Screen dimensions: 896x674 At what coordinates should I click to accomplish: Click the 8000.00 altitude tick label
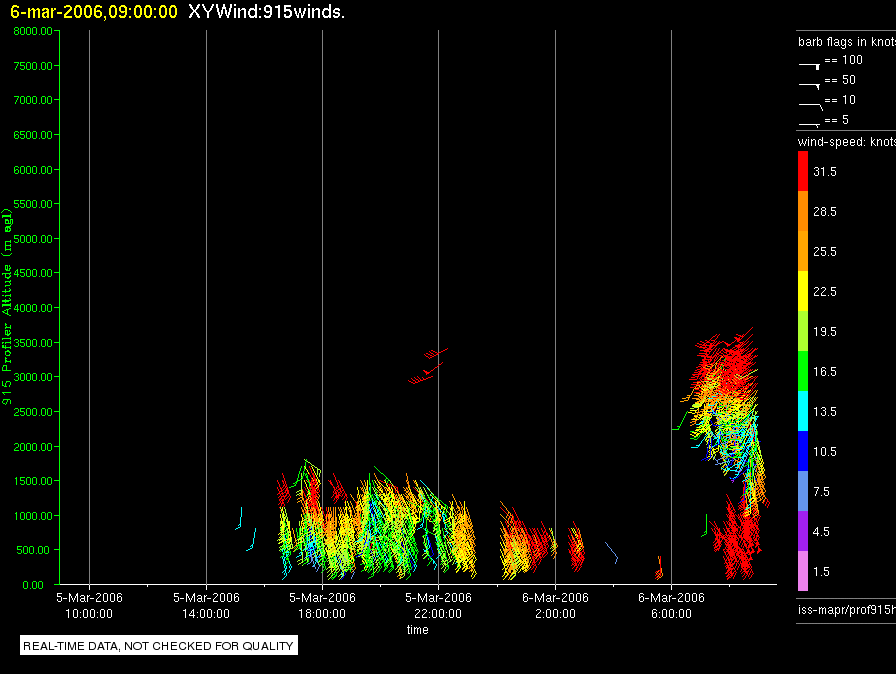click(33, 31)
